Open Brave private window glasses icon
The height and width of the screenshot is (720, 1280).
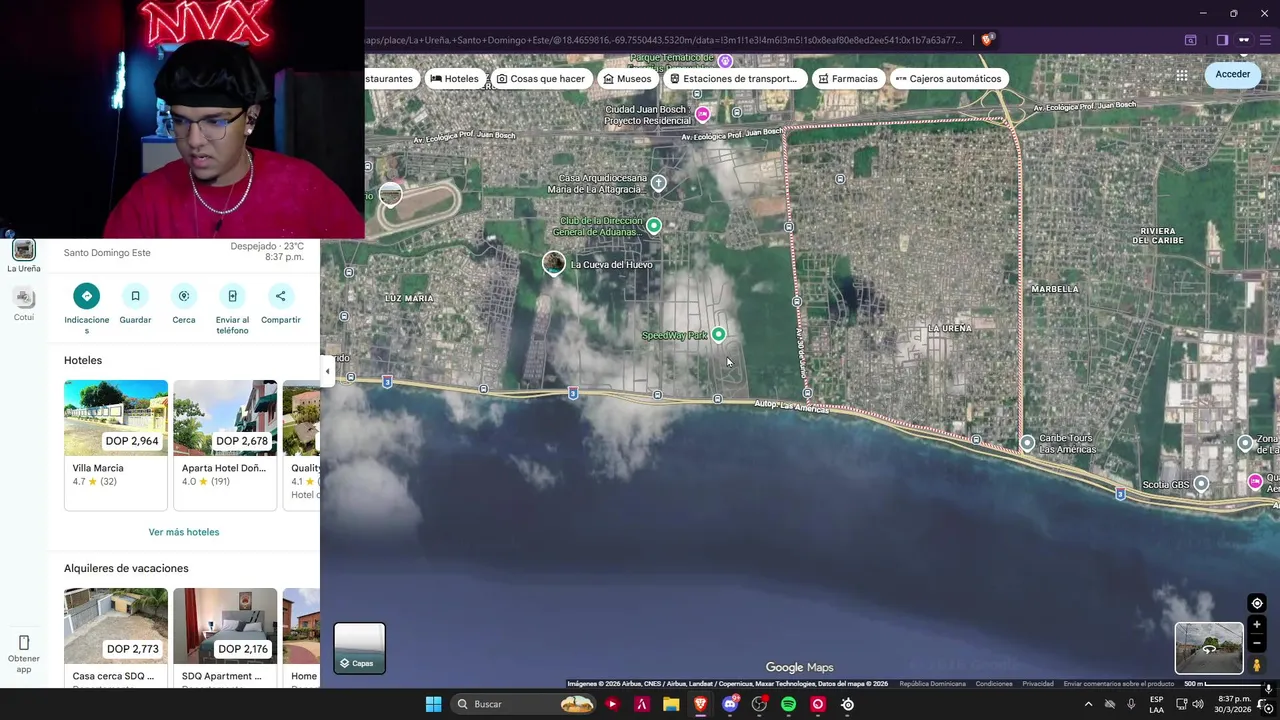[1244, 40]
